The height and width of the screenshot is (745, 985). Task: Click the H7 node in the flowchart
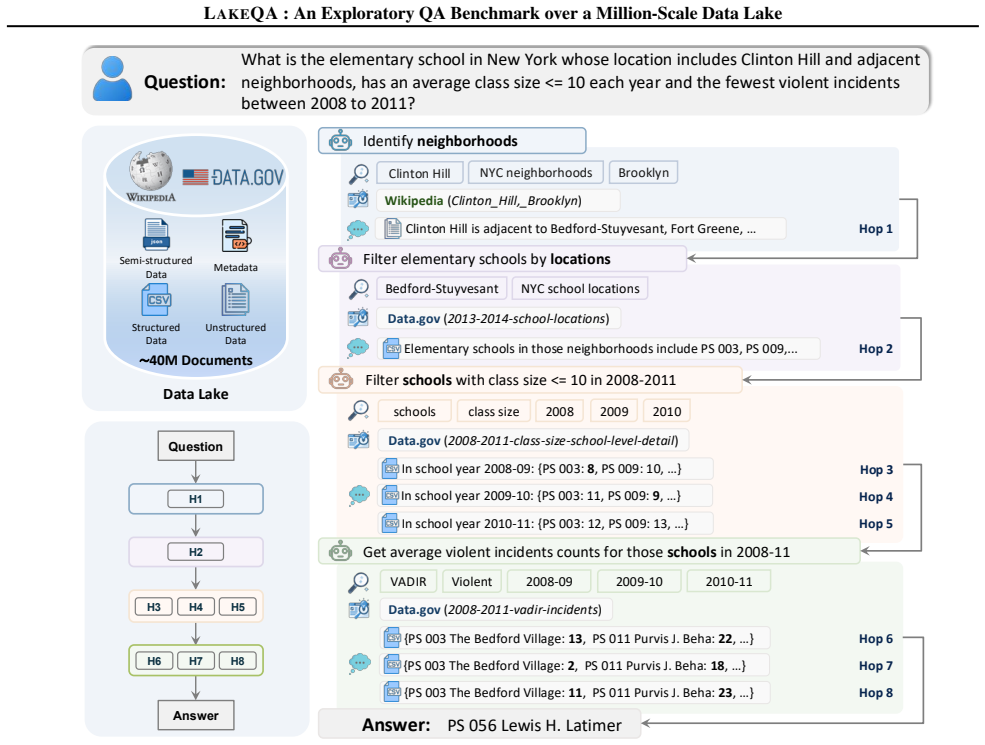pyautogui.click(x=195, y=661)
